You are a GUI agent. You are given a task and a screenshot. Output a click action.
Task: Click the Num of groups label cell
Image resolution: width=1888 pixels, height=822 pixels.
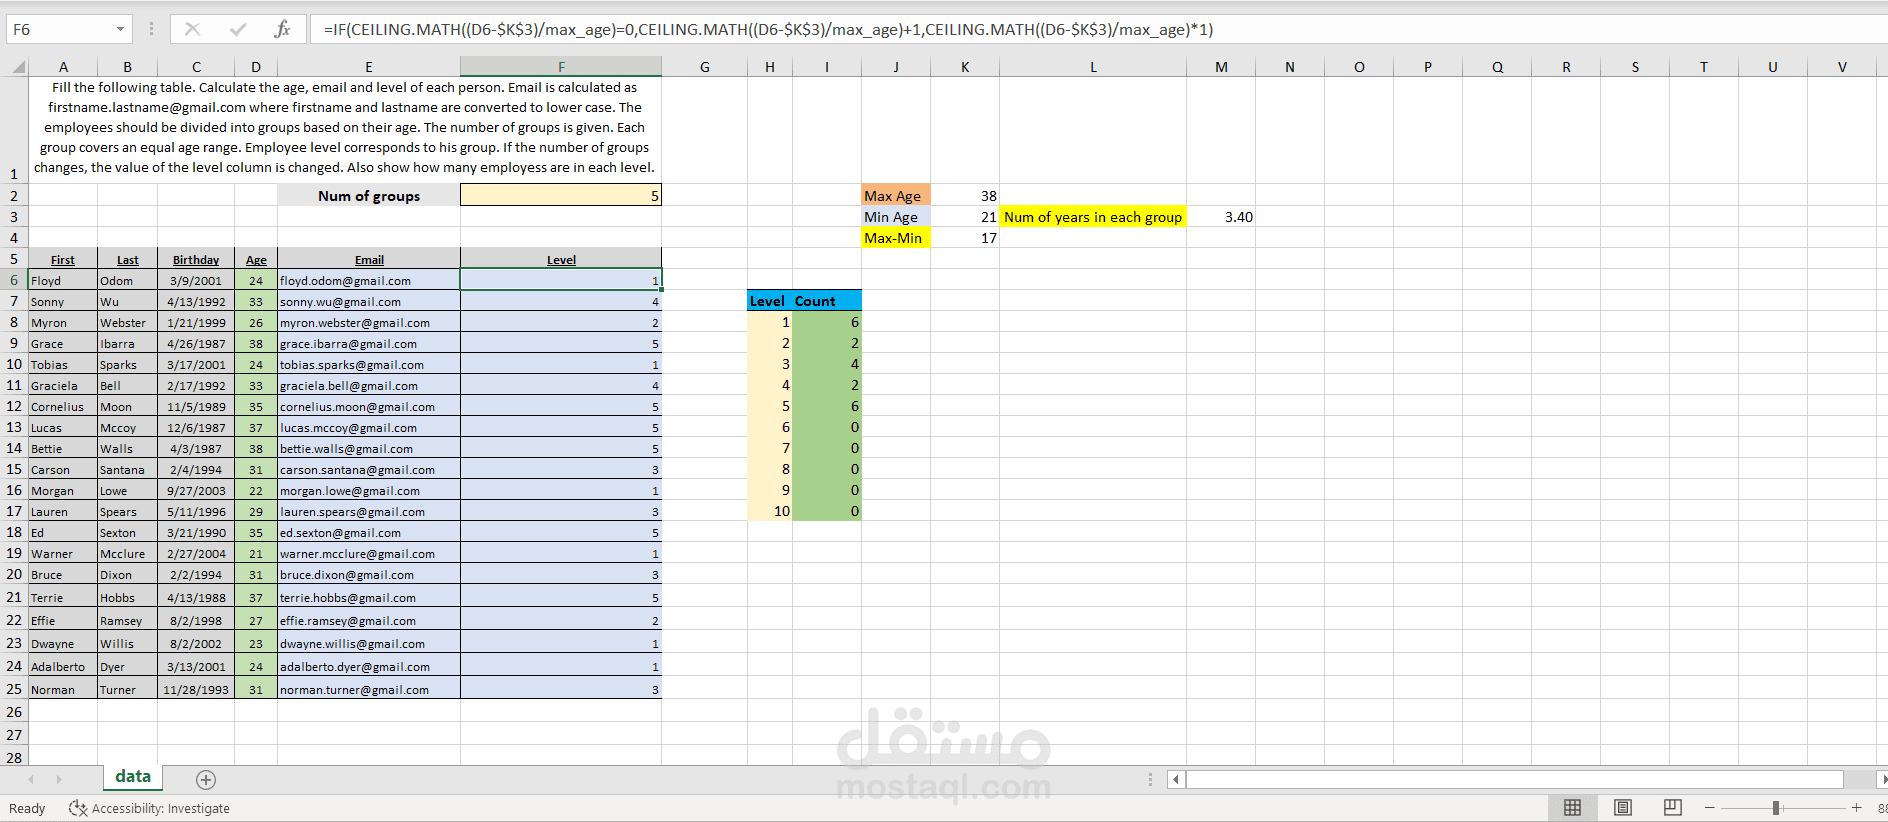coord(369,196)
